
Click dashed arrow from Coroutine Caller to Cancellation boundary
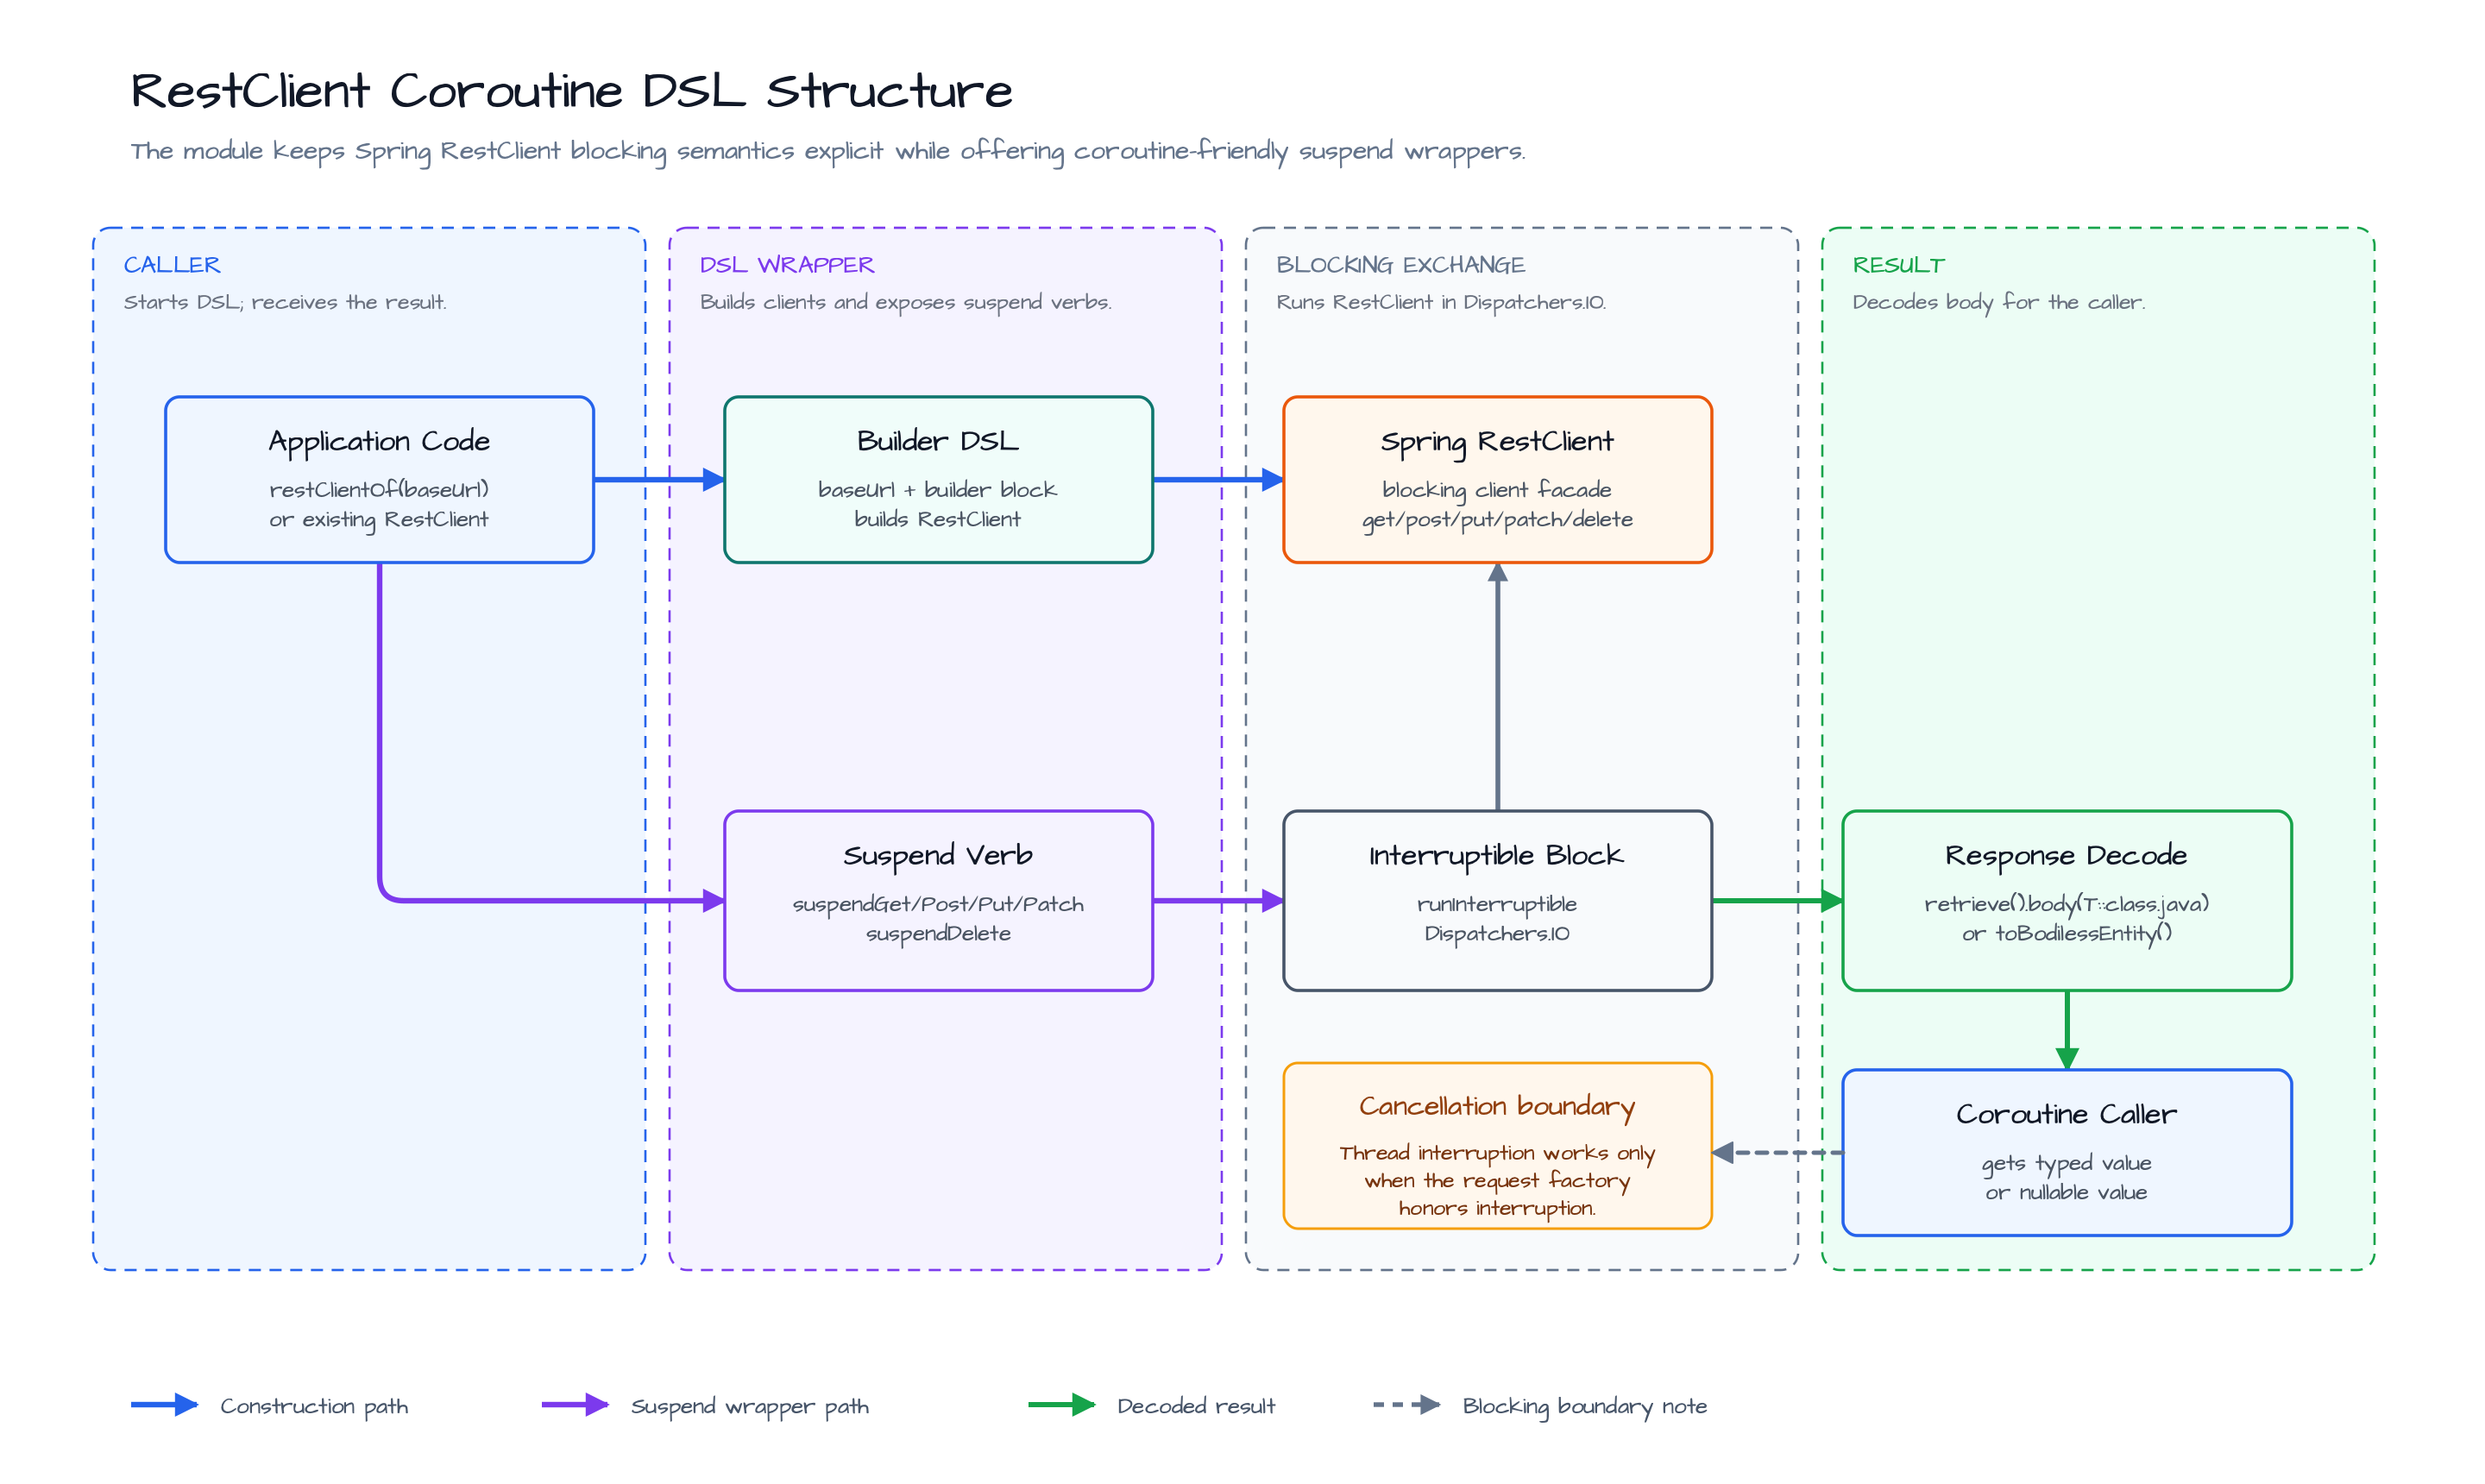[x=1777, y=1153]
